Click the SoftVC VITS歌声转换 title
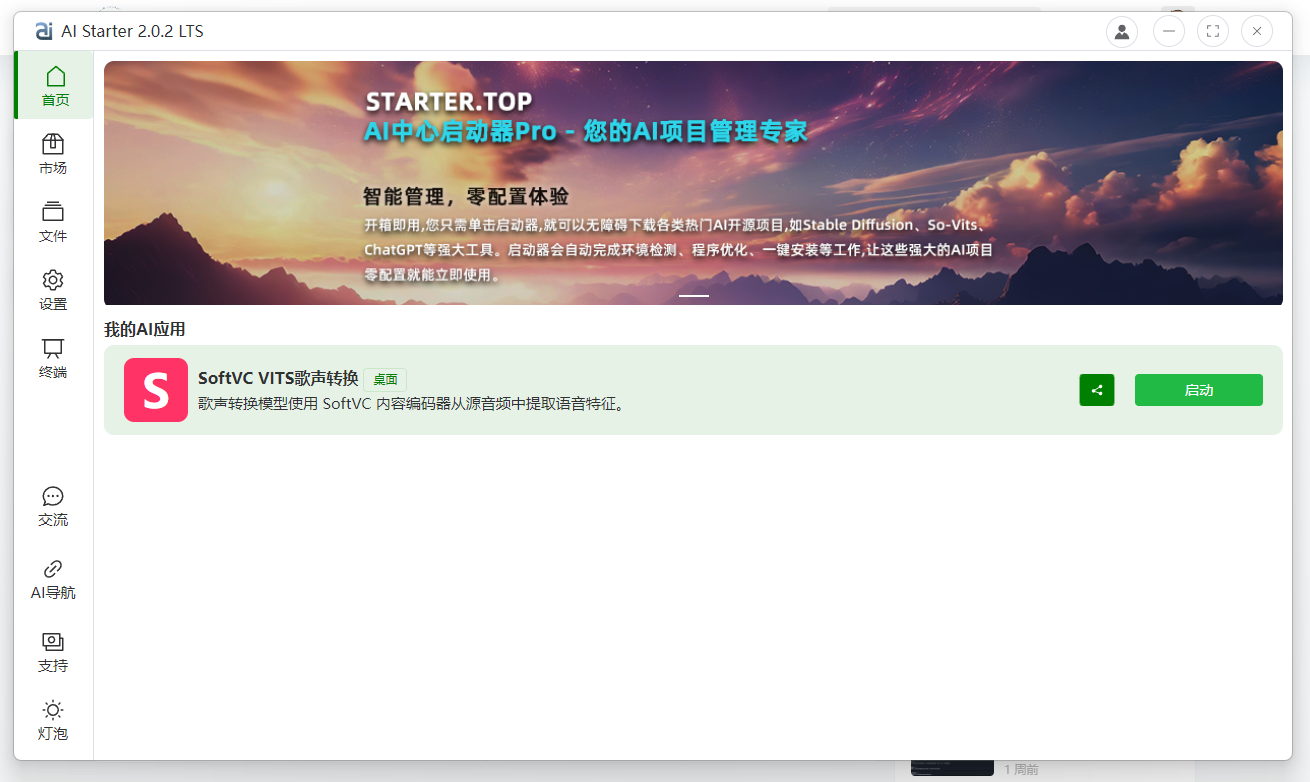Screen dimensions: 1310x782 tap(278, 378)
